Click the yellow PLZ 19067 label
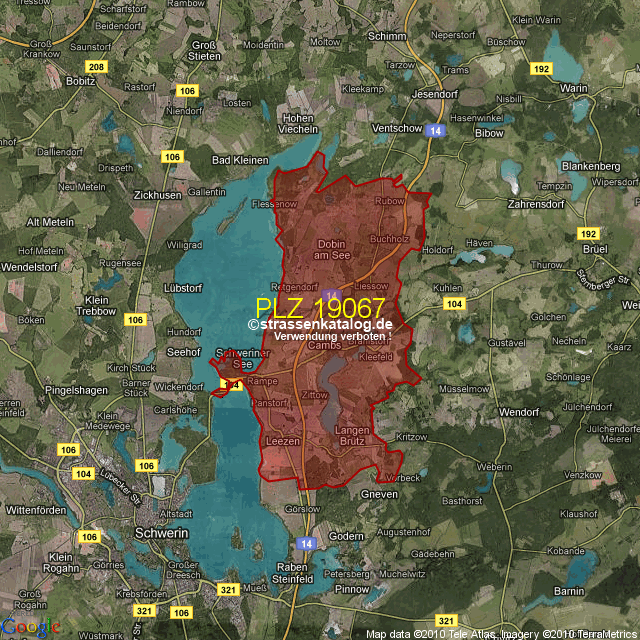 [x=320, y=307]
